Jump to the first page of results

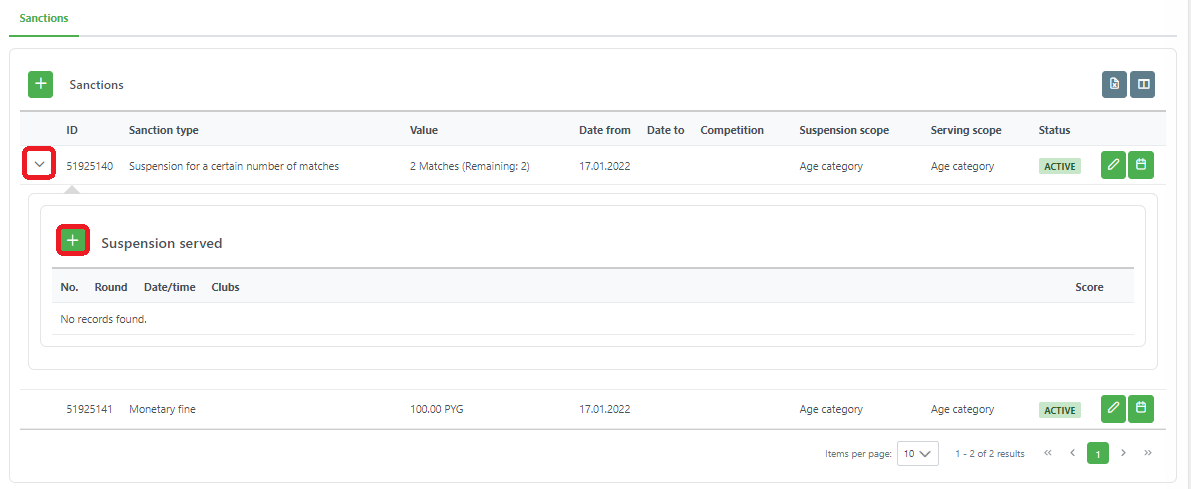point(1048,453)
